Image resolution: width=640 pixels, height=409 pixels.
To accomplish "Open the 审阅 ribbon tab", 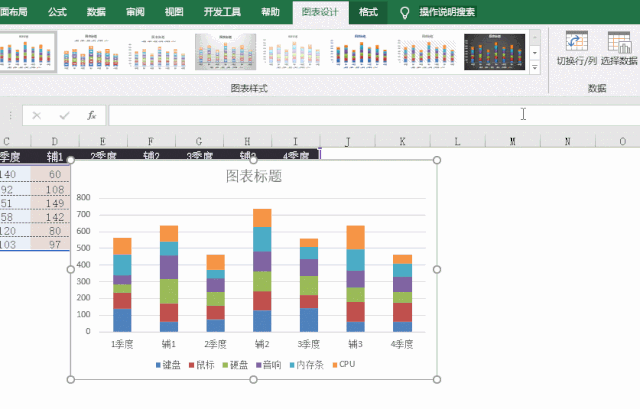I will click(x=135, y=12).
